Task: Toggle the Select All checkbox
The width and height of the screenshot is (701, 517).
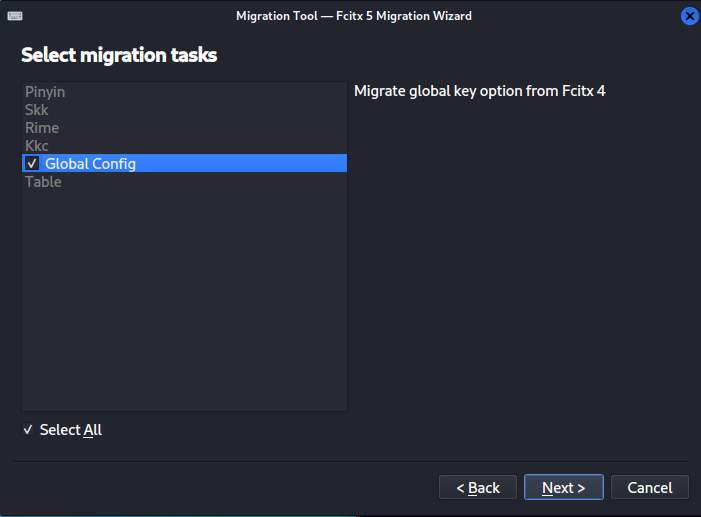Action: pyautogui.click(x=28, y=430)
